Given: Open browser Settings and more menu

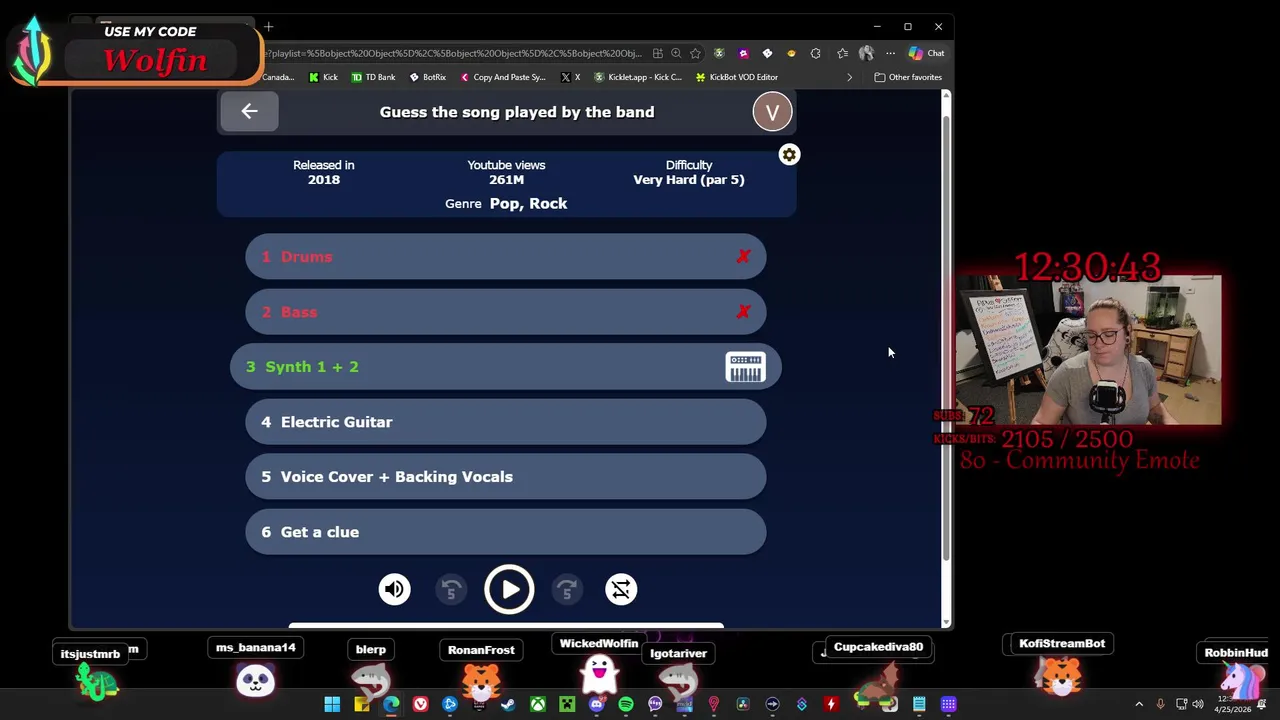Looking at the screenshot, I should (x=890, y=53).
